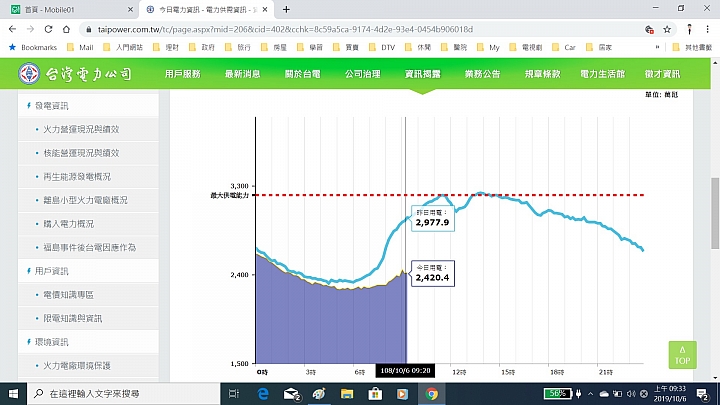The image size is (720, 405).
Task: Close the Mobile01 tab
Action: (130, 9)
